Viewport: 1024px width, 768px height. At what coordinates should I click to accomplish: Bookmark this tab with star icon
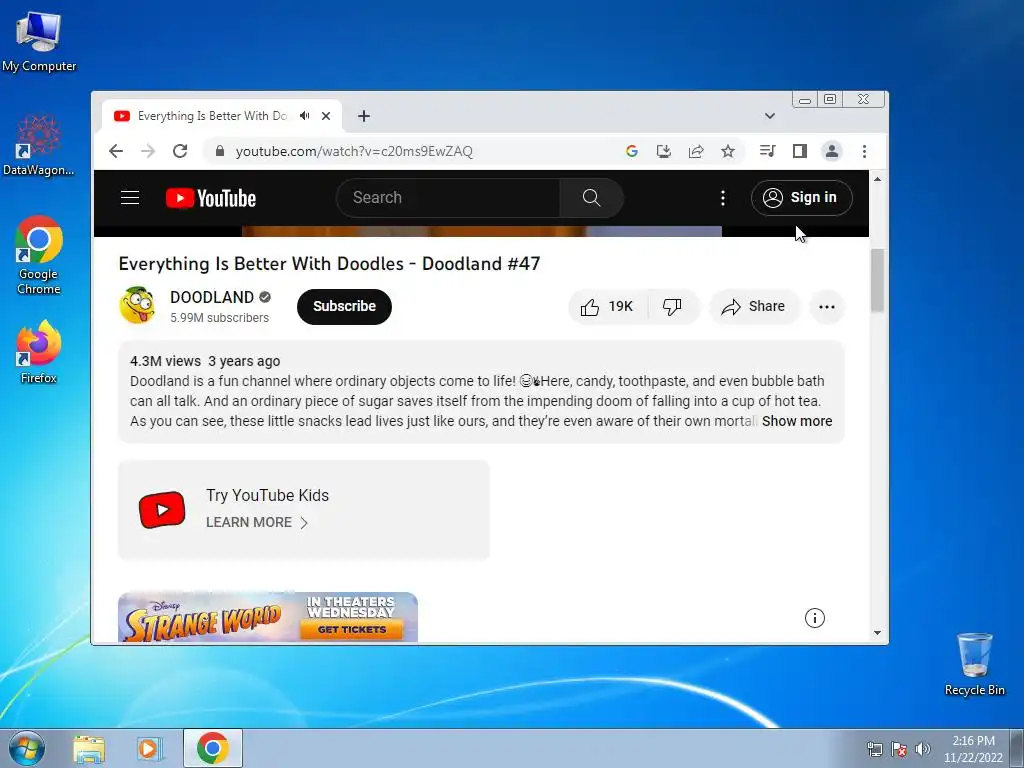point(728,152)
